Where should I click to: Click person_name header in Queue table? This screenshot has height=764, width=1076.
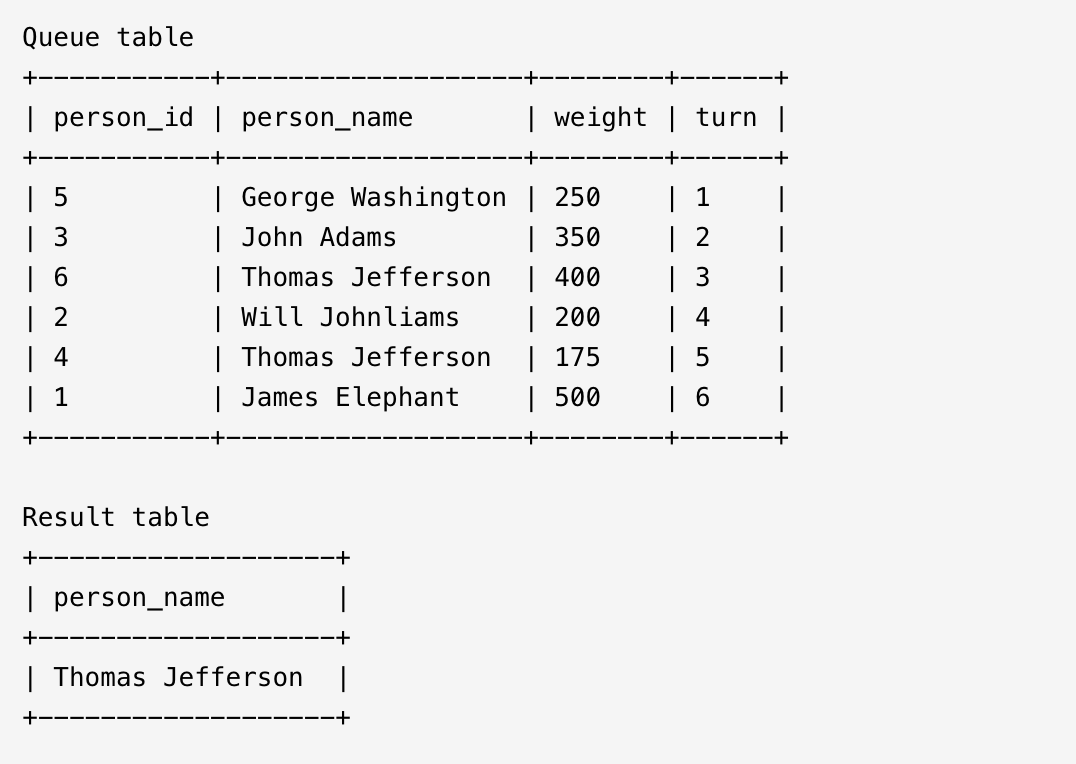tap(327, 118)
